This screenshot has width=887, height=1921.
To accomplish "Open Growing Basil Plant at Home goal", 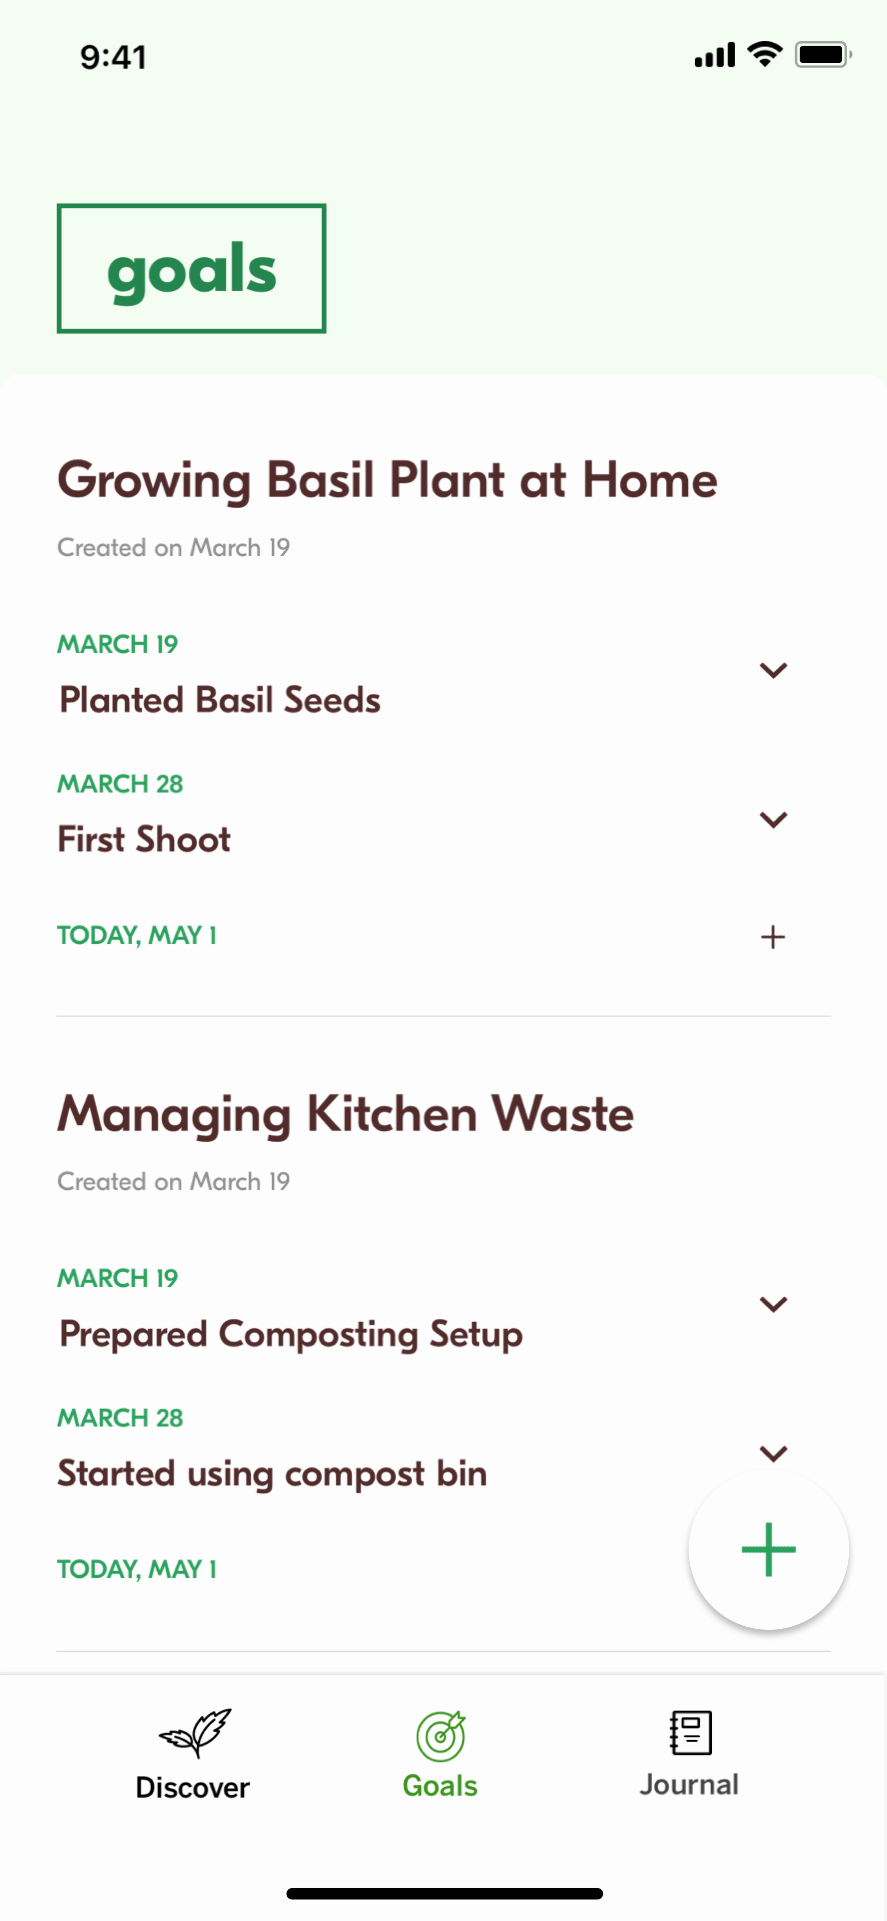I will [388, 480].
